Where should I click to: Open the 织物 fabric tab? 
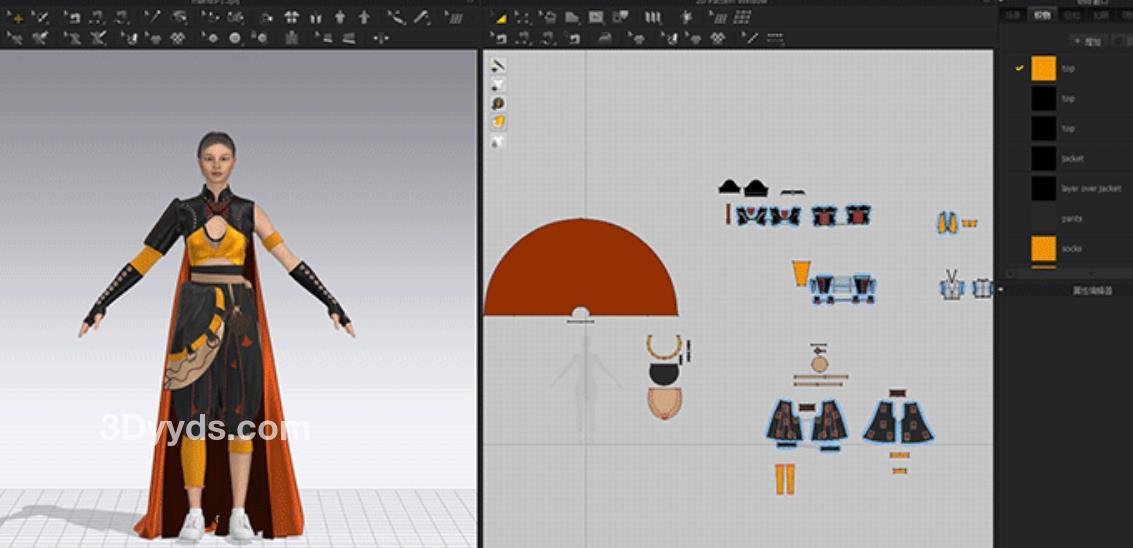(1042, 15)
